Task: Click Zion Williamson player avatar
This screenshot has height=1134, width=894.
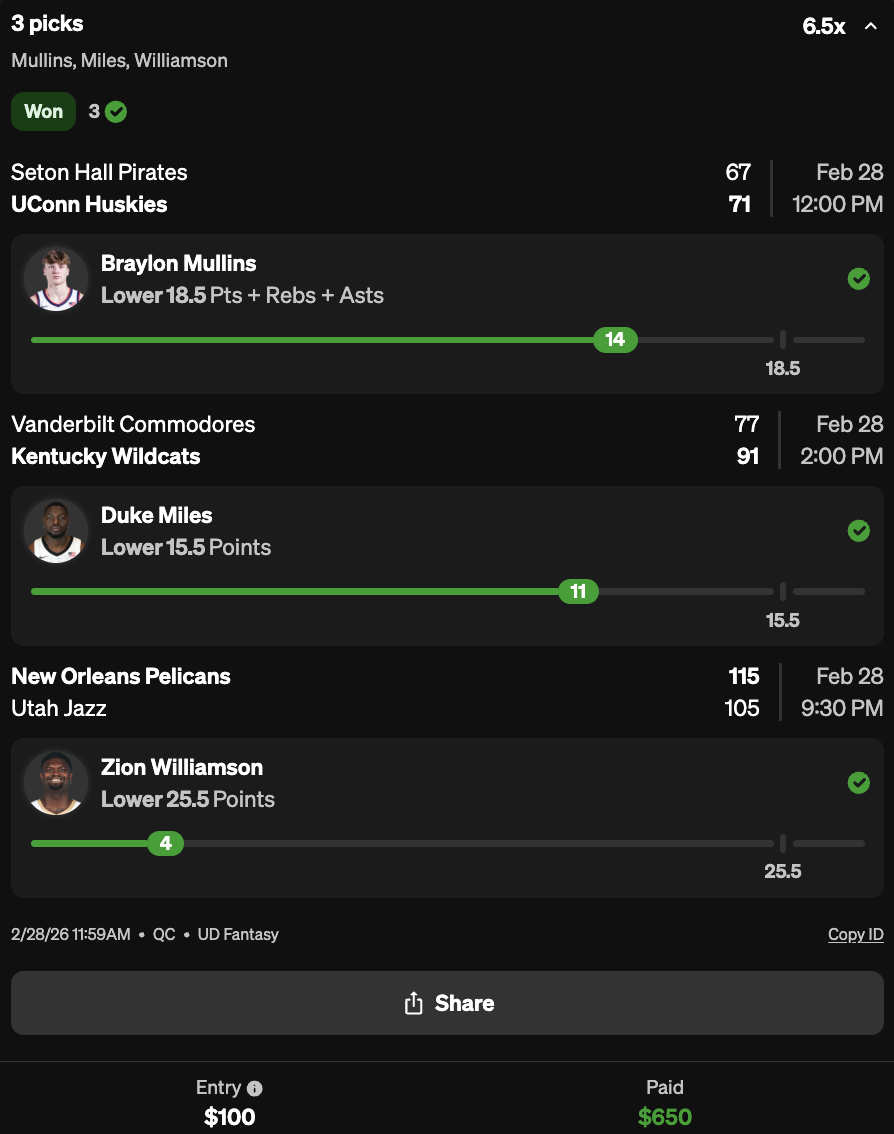Action: pos(56,783)
